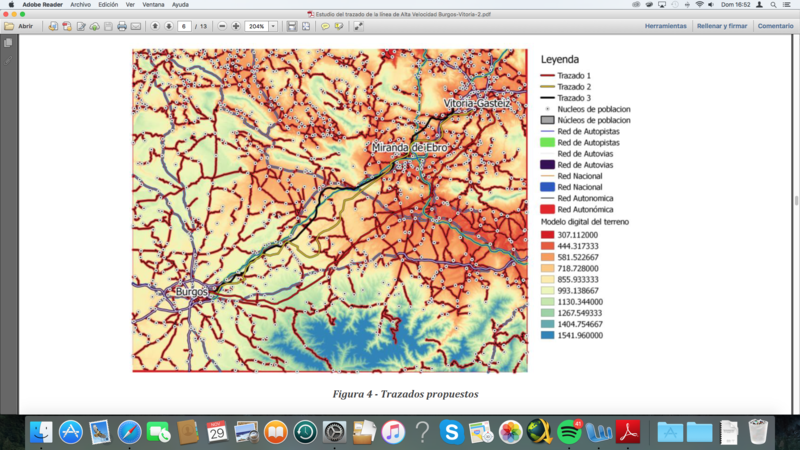
Task: Open the Apple menu
Action: click(x=11, y=5)
